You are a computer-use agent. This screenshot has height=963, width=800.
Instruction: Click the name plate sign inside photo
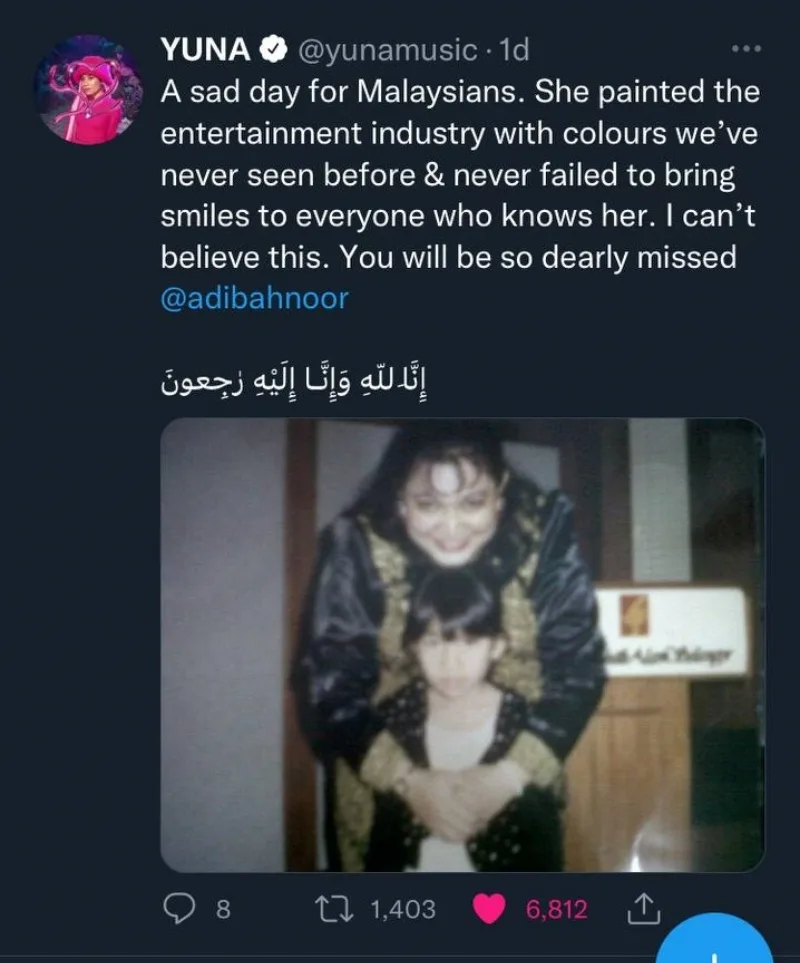coord(670,631)
